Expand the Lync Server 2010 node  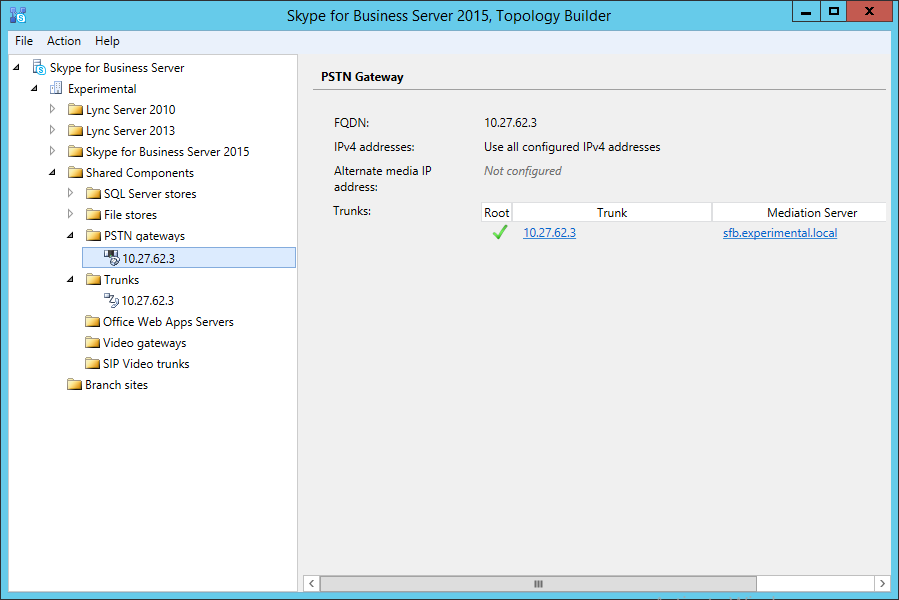click(x=53, y=110)
